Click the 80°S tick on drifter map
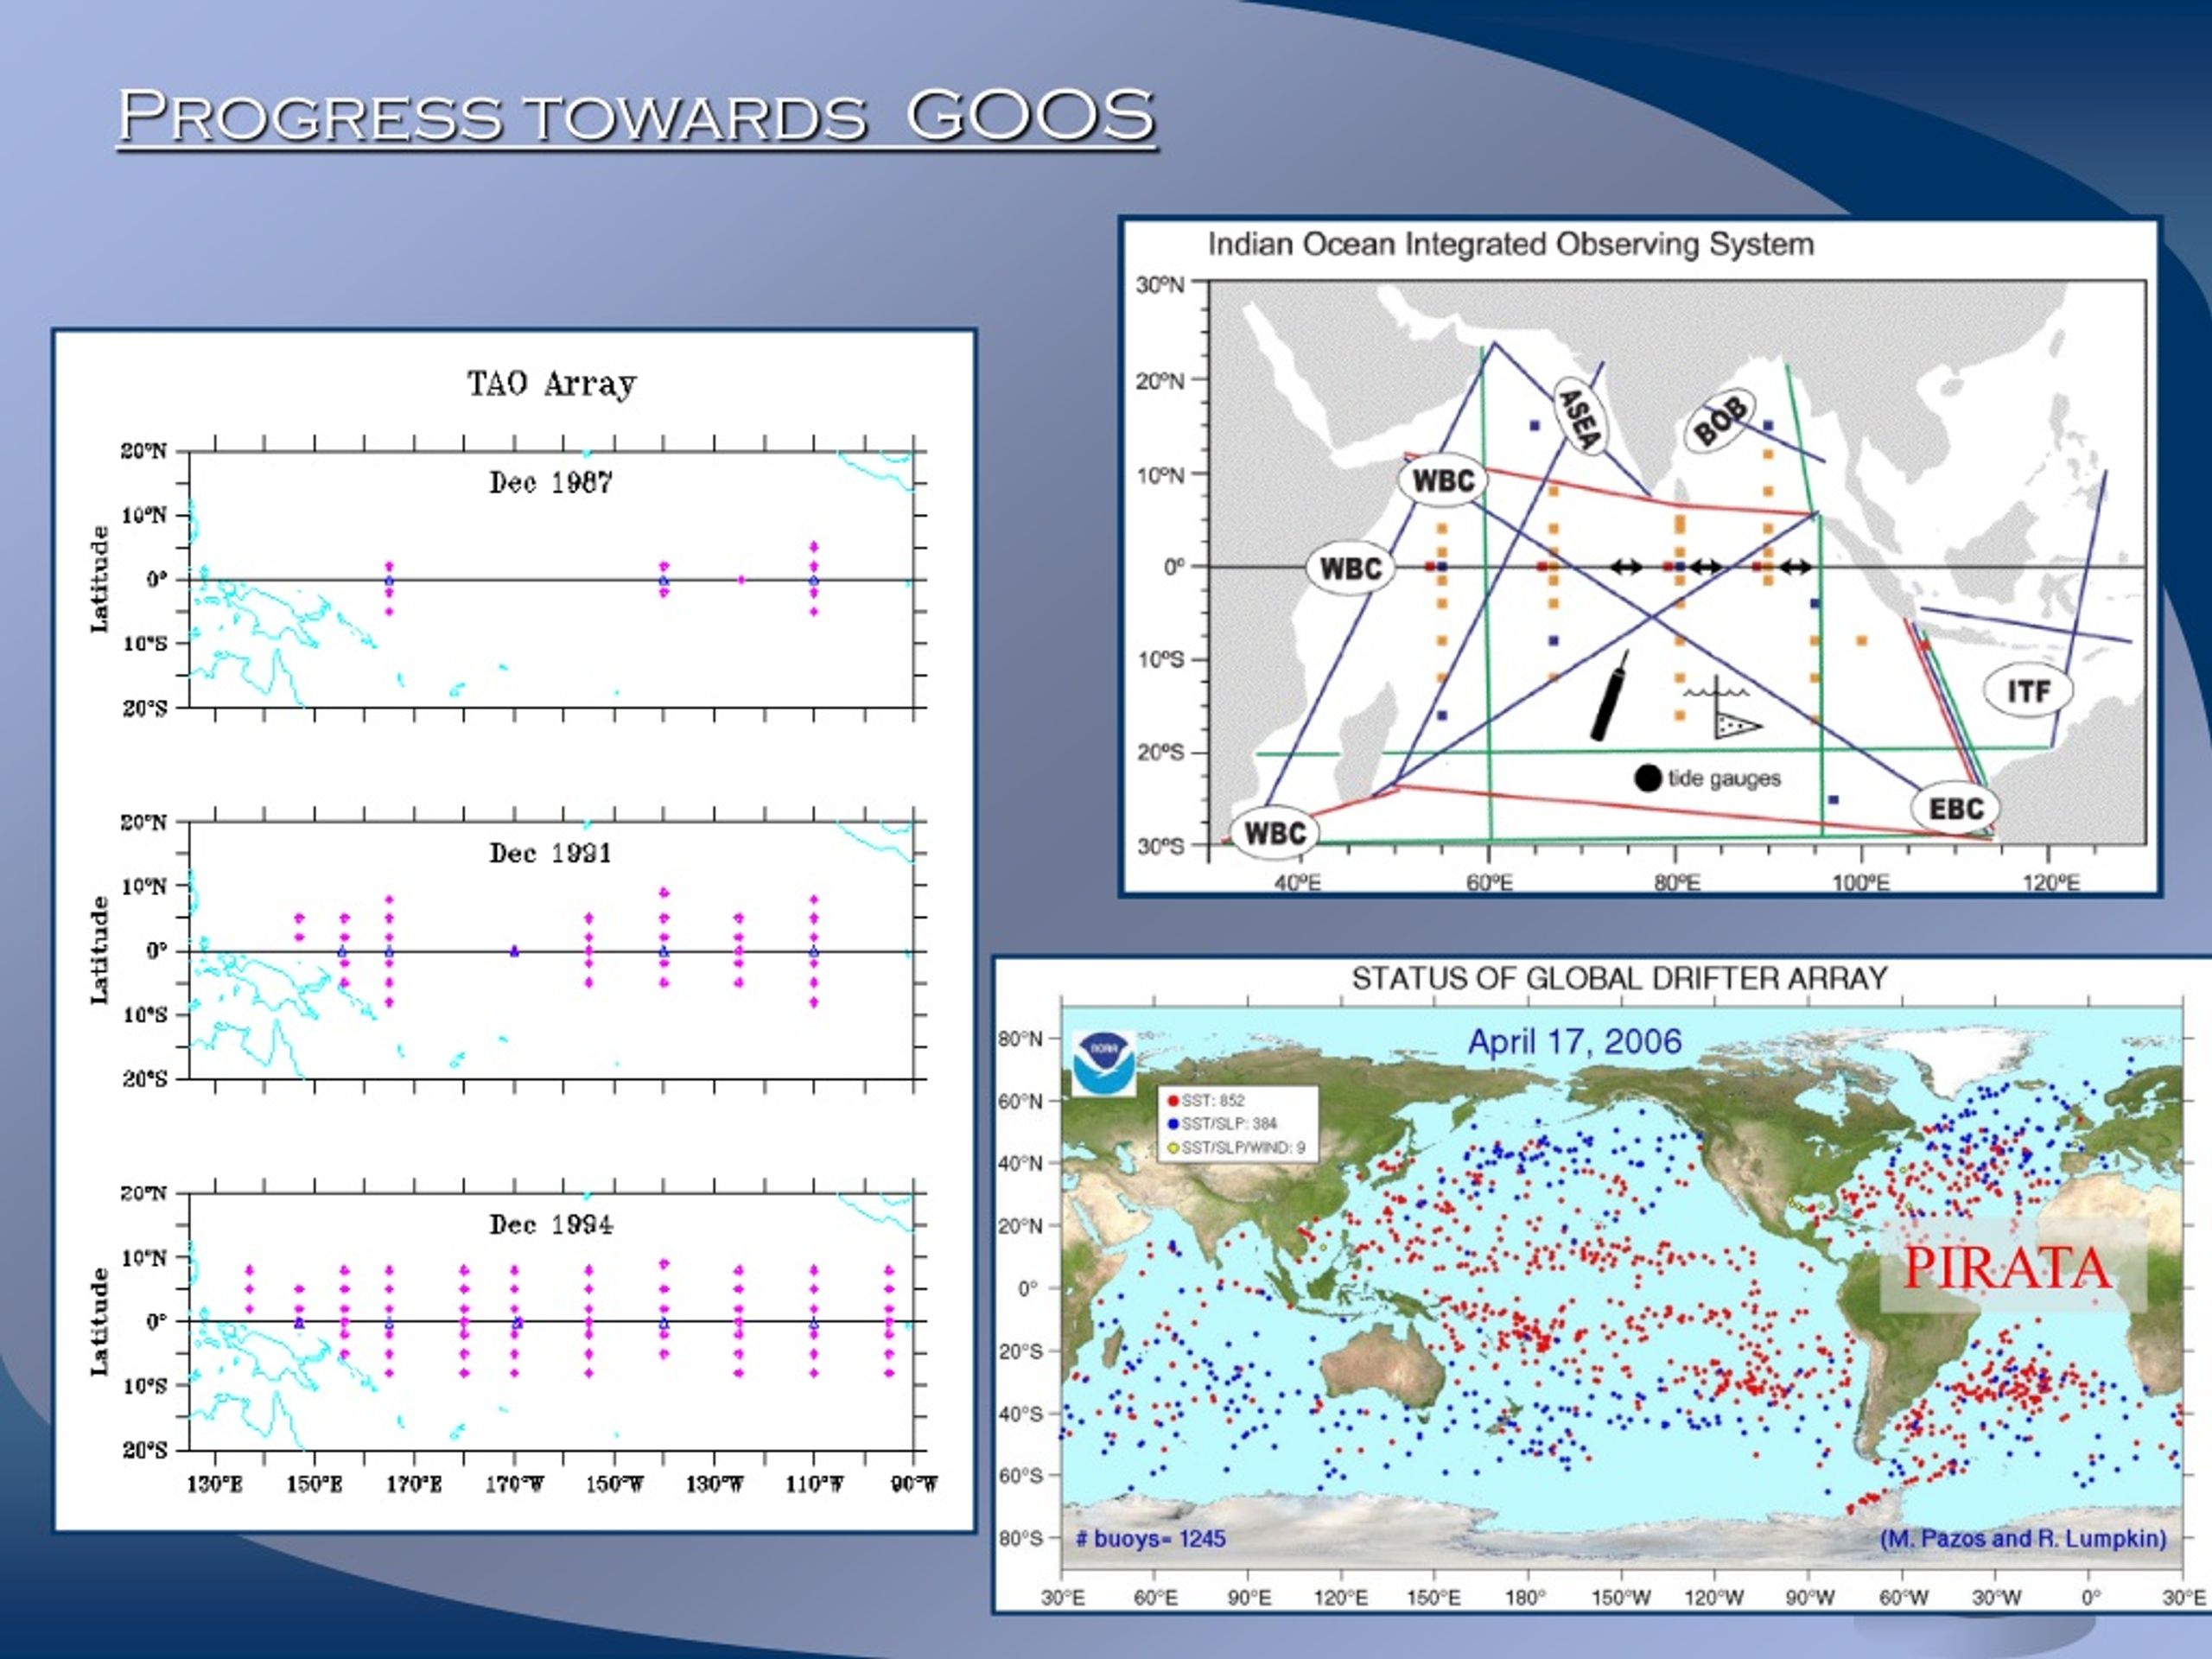Screen dimensions: 2212x1659 tap(1020, 1538)
